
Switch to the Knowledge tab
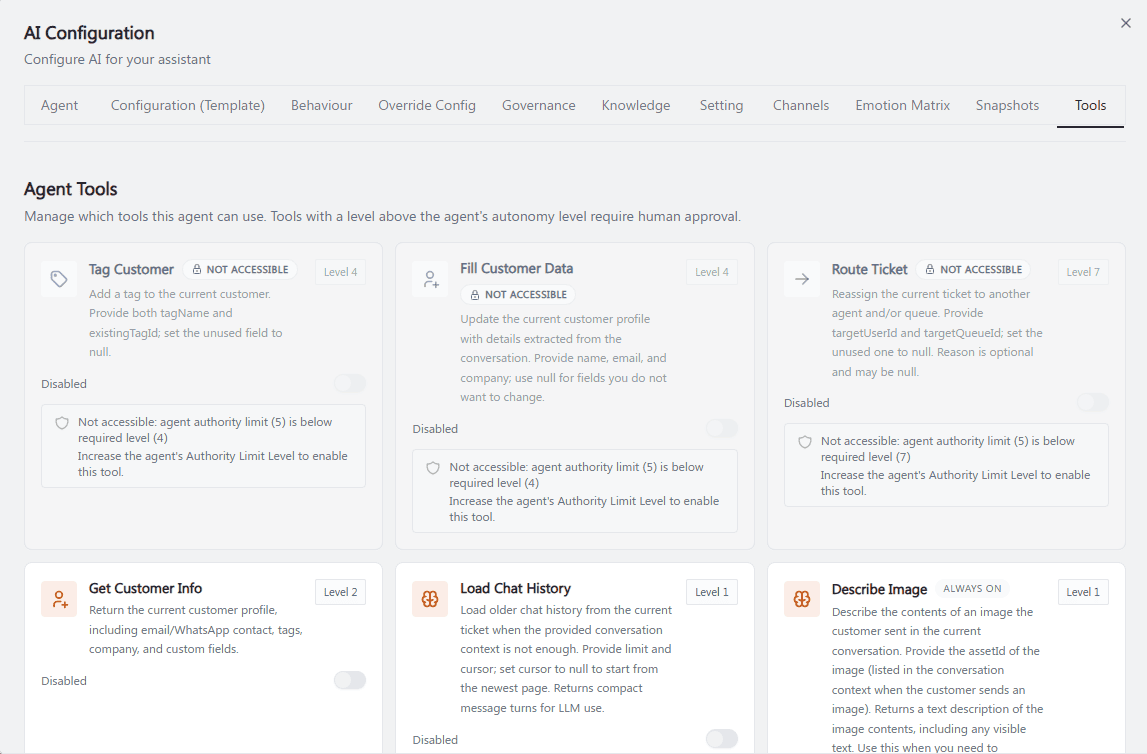[636, 105]
